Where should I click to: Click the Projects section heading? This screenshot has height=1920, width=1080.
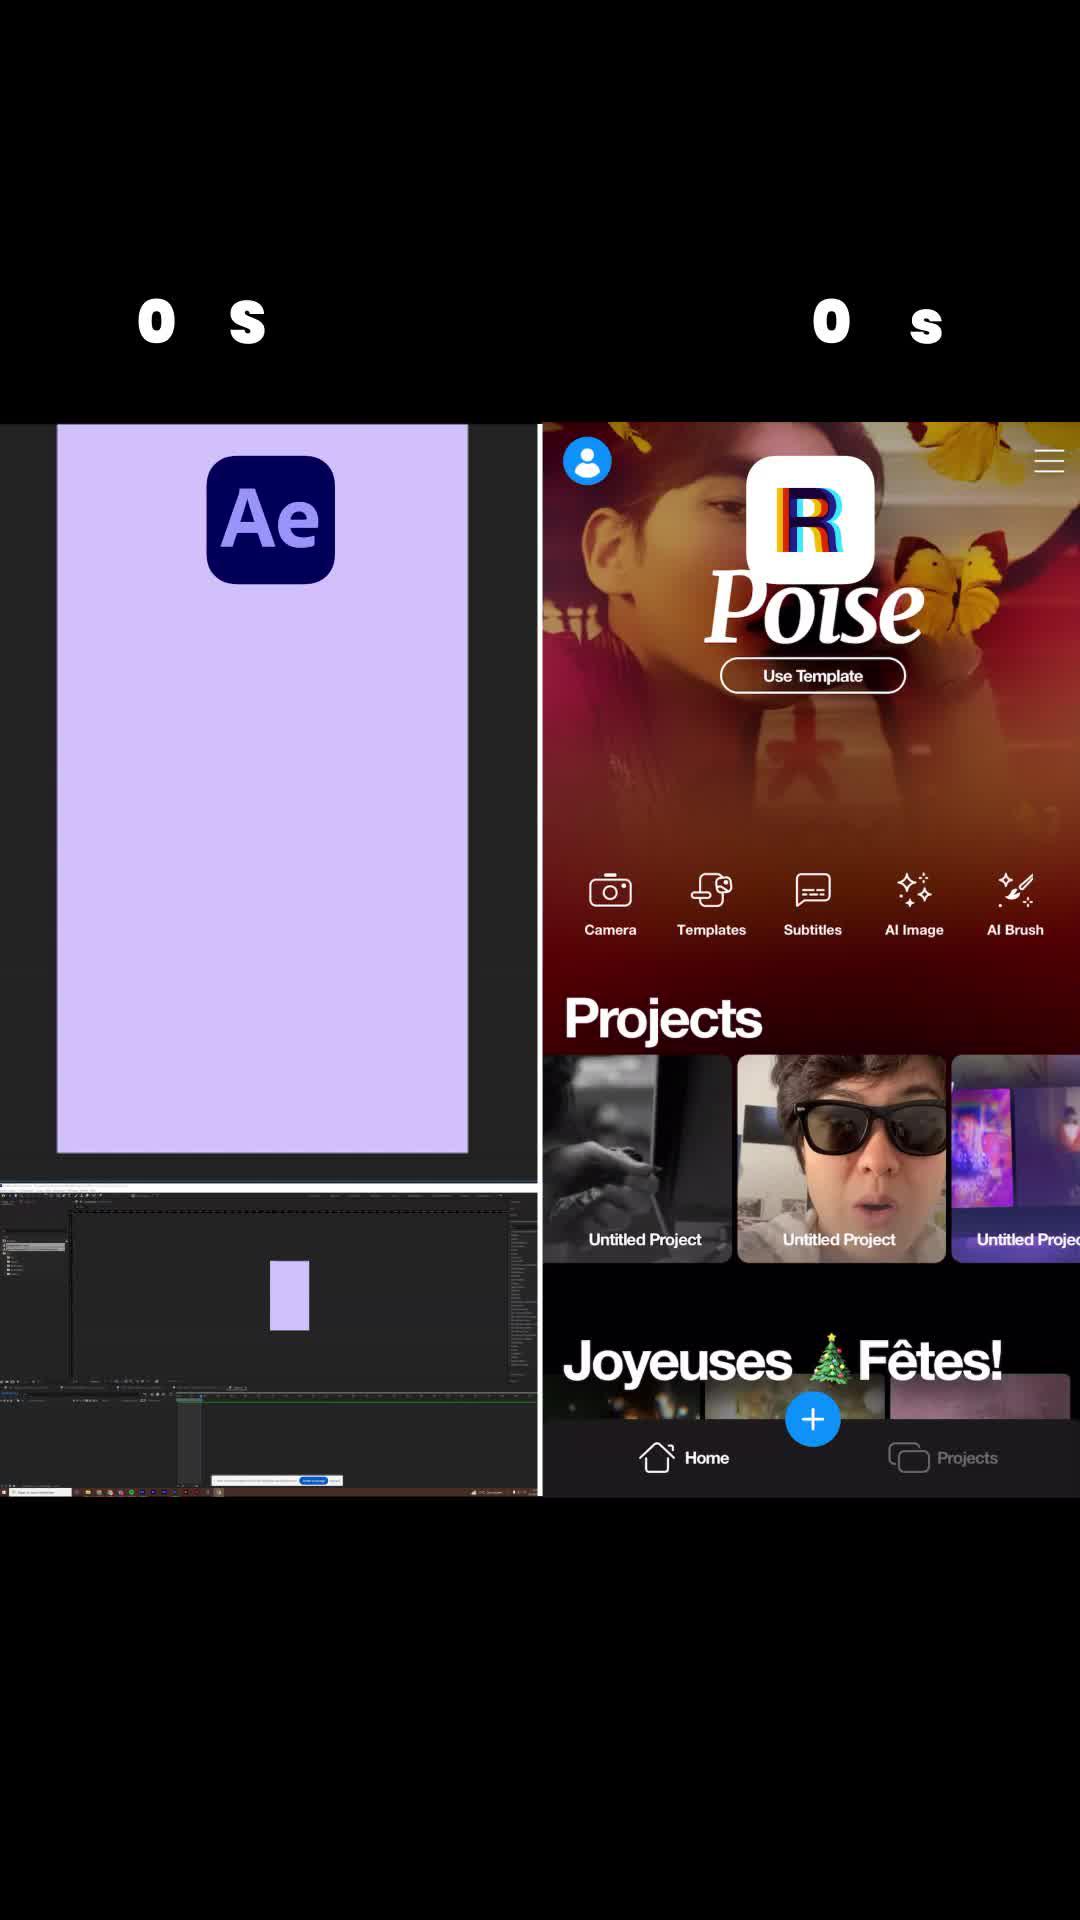coord(663,1019)
